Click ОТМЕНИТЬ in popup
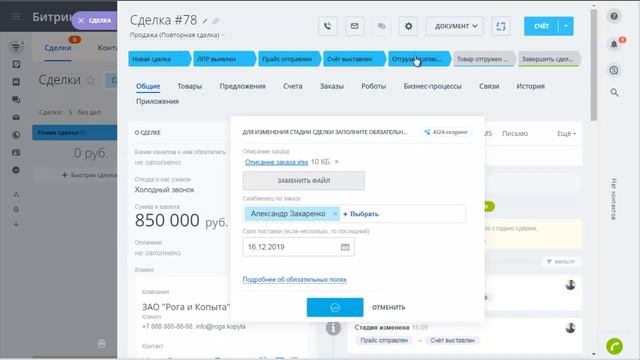This screenshot has height=360, width=640. pos(388,307)
